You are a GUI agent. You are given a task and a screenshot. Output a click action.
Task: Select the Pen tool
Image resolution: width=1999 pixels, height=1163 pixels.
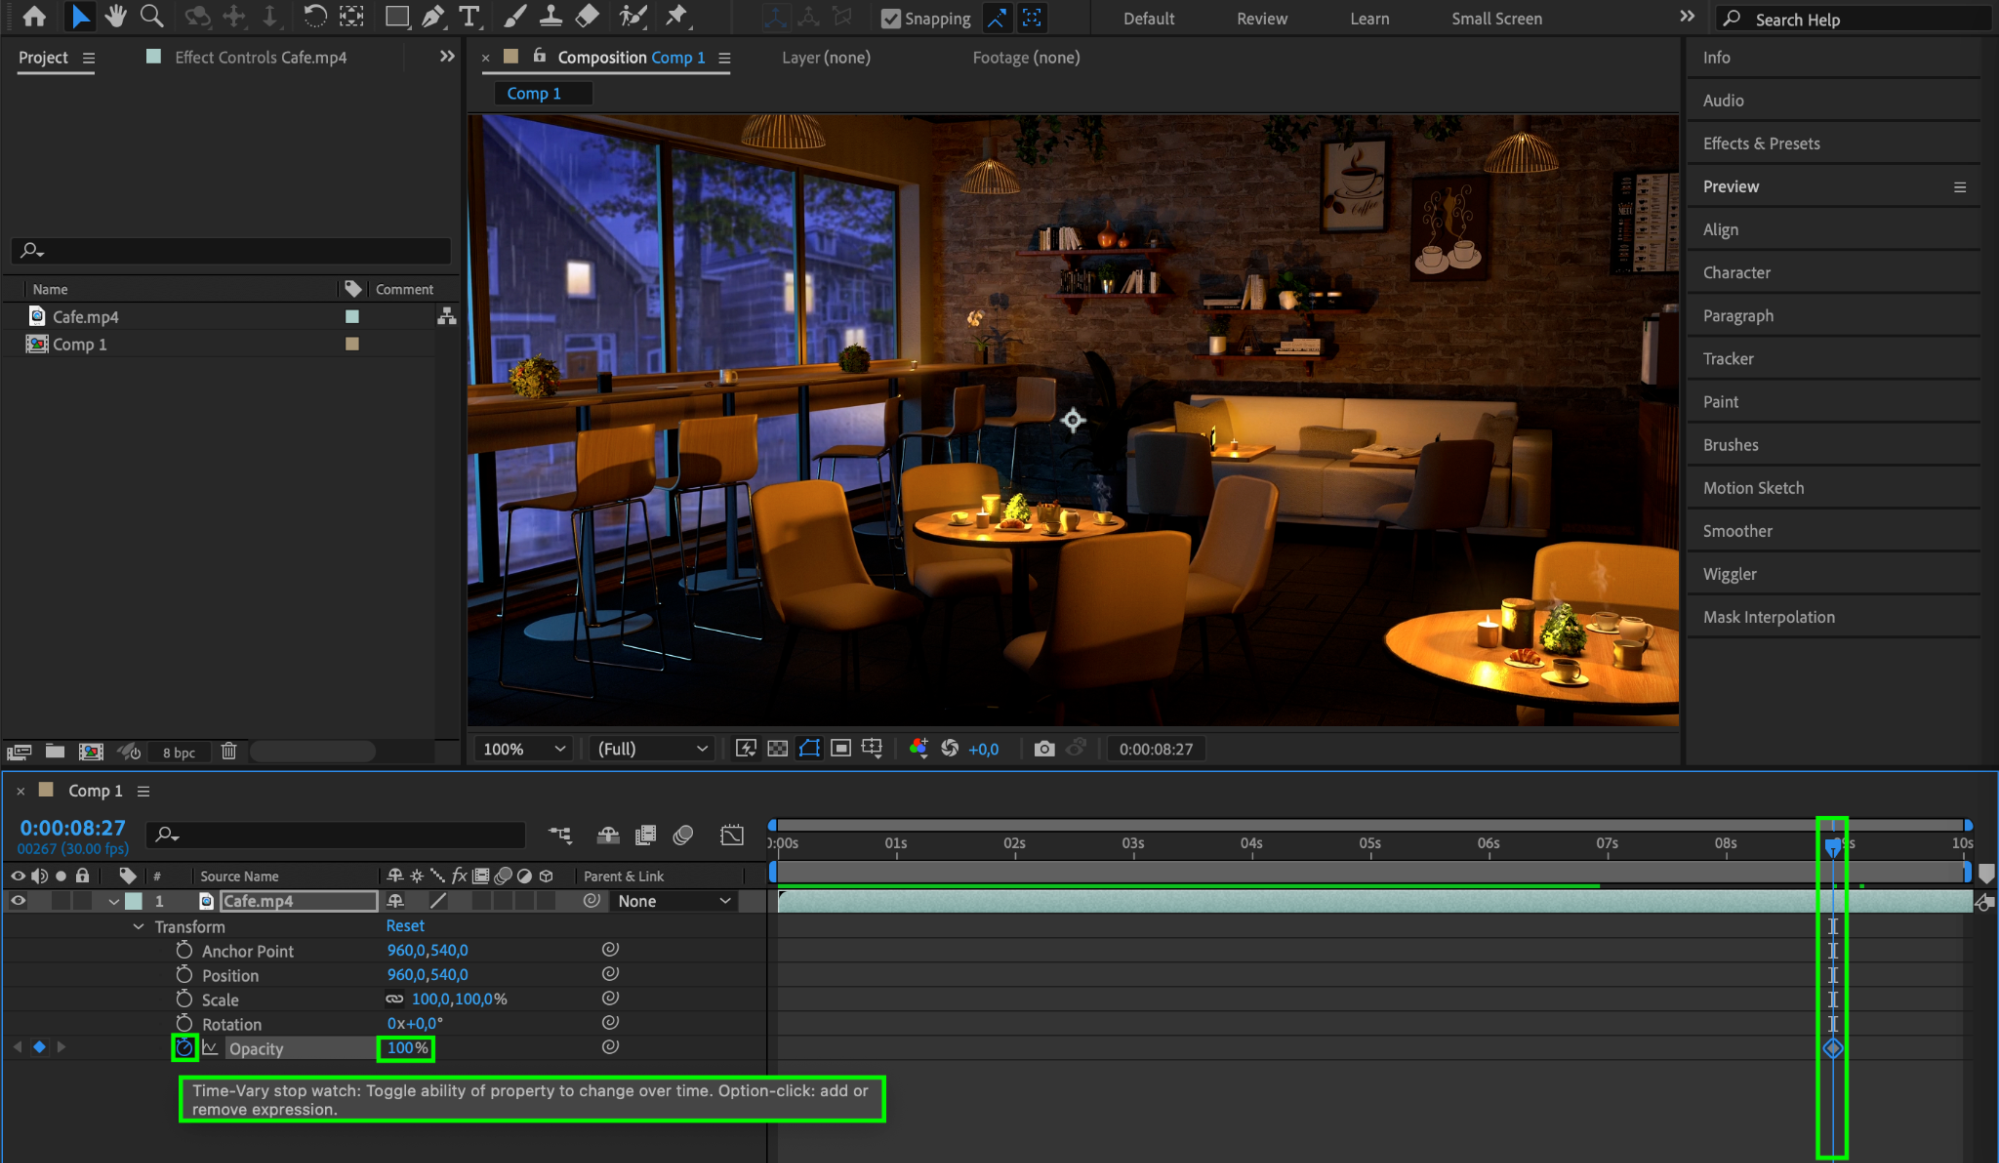tap(432, 16)
